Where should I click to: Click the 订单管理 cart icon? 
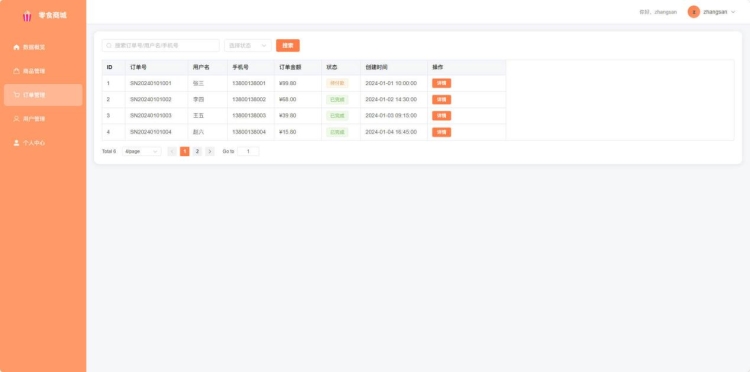pyautogui.click(x=16, y=95)
